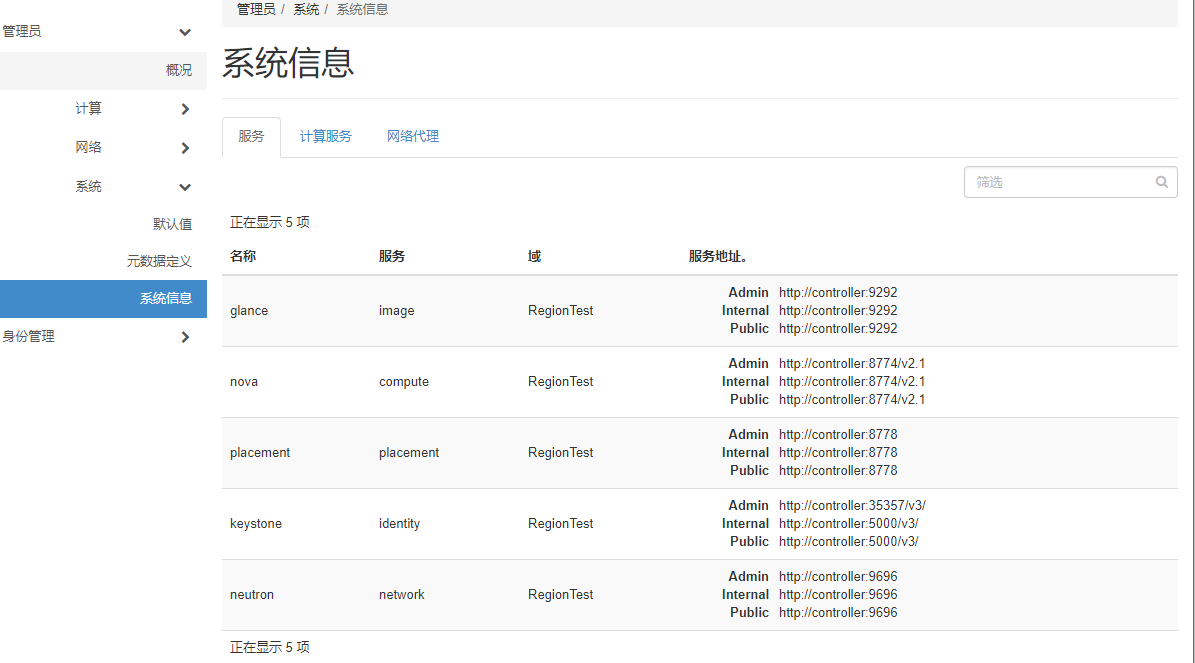The width and height of the screenshot is (1195, 663).
Task: Click the 域 column header
Action: coord(533,256)
